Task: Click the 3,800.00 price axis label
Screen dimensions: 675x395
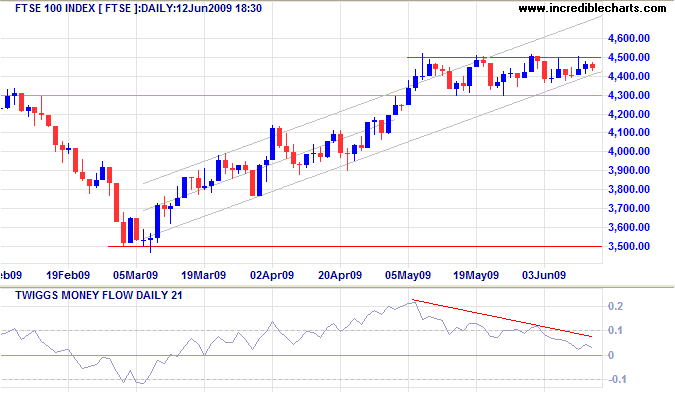Action: 629,189
